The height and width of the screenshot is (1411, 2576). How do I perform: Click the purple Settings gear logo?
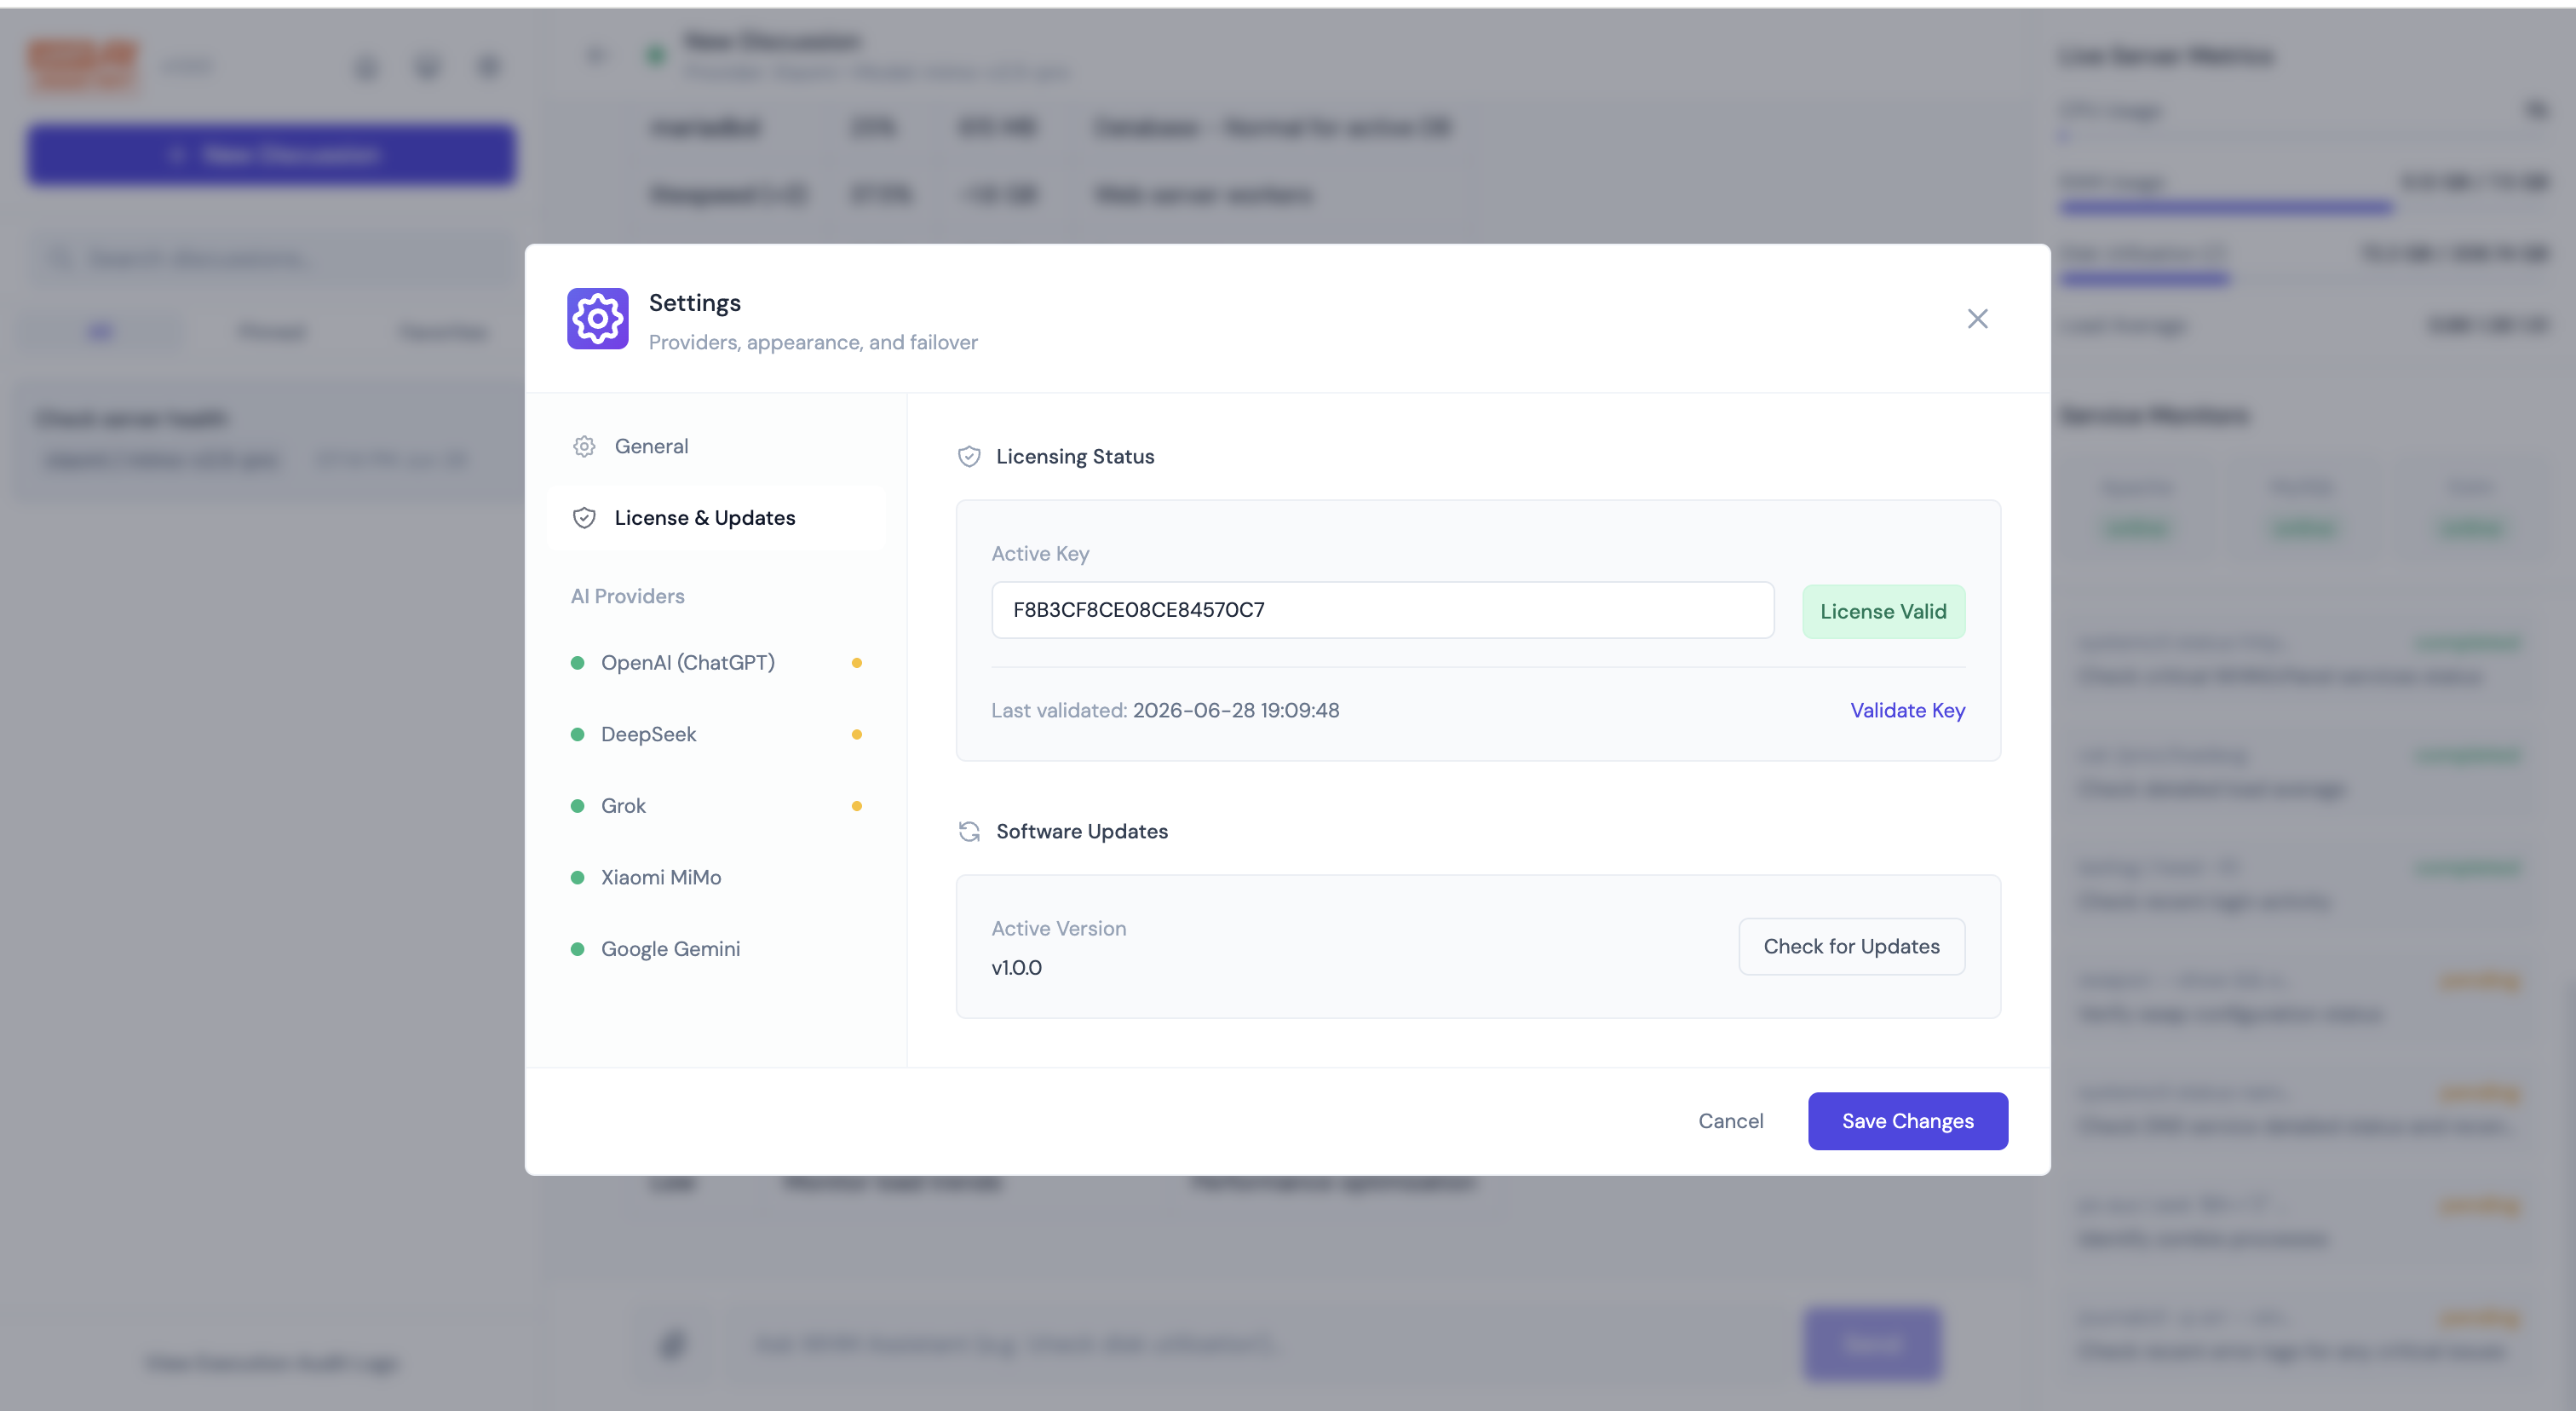coord(598,319)
